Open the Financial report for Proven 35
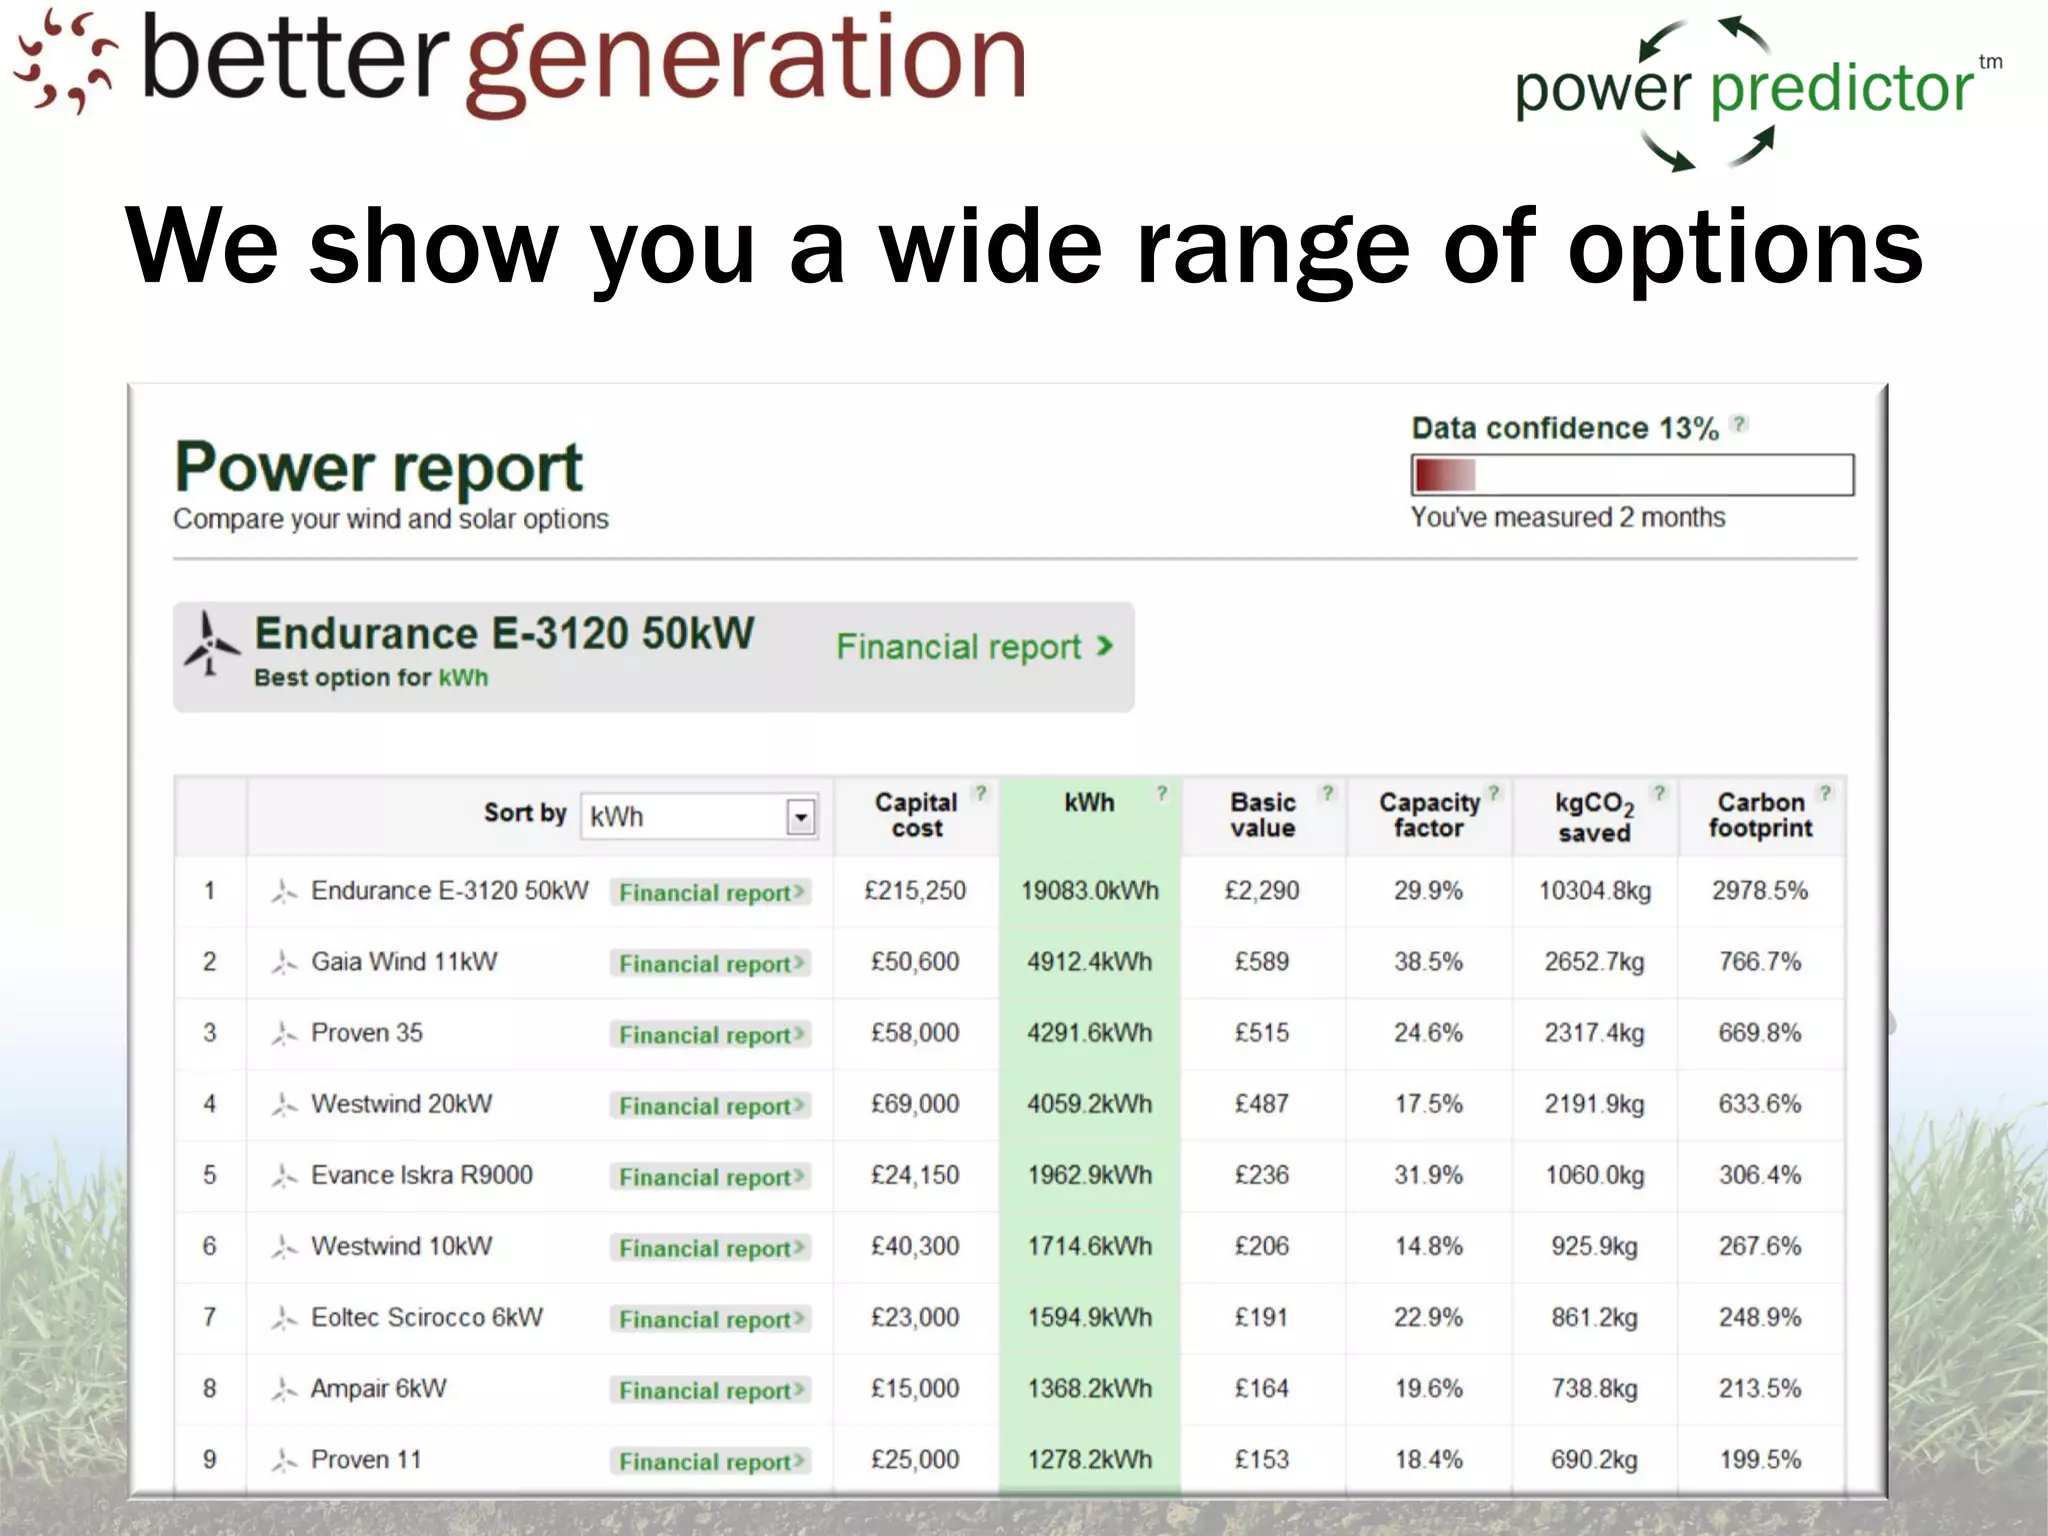The width and height of the screenshot is (2048, 1536). pos(710,1035)
